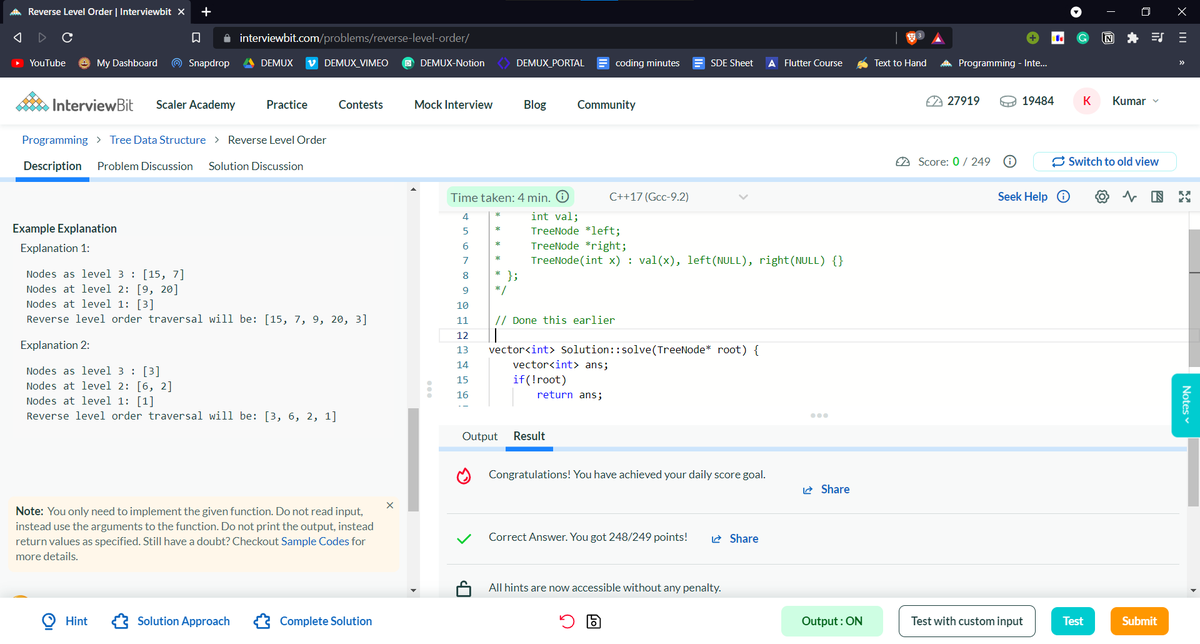Click the colorful bar chart extension icon
This screenshot has height=644, width=1200.
tap(1058, 38)
